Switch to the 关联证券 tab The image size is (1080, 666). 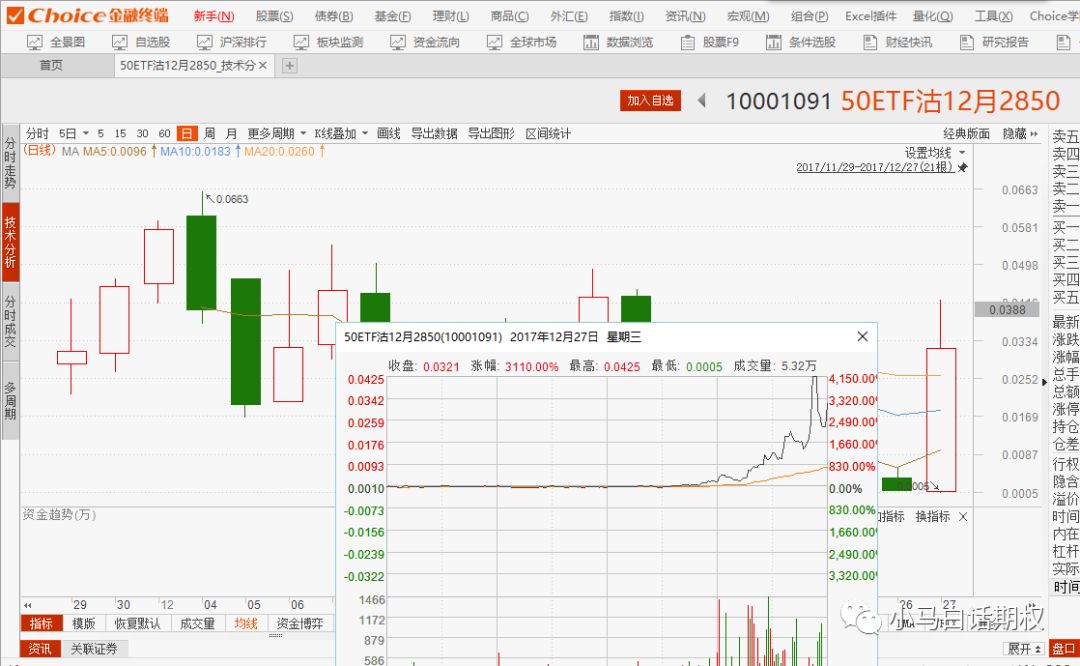[x=93, y=649]
